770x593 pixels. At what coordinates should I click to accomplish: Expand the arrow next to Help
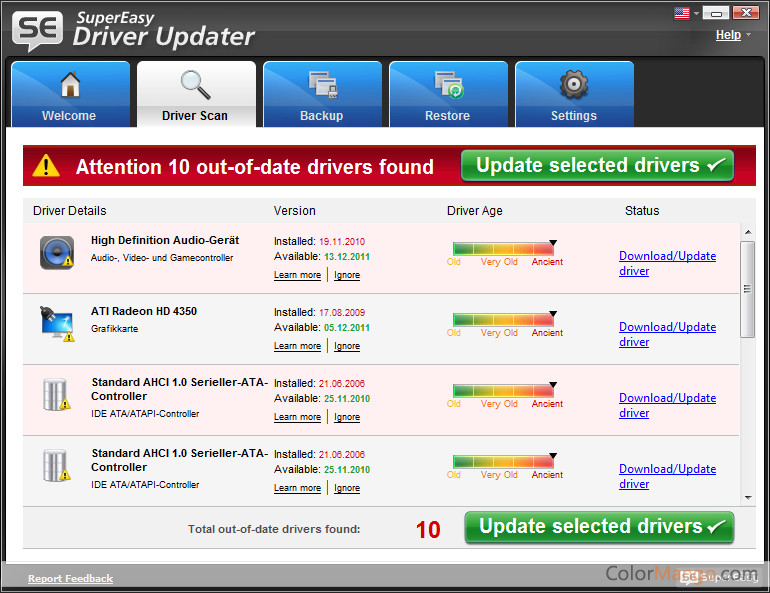pyautogui.click(x=748, y=35)
